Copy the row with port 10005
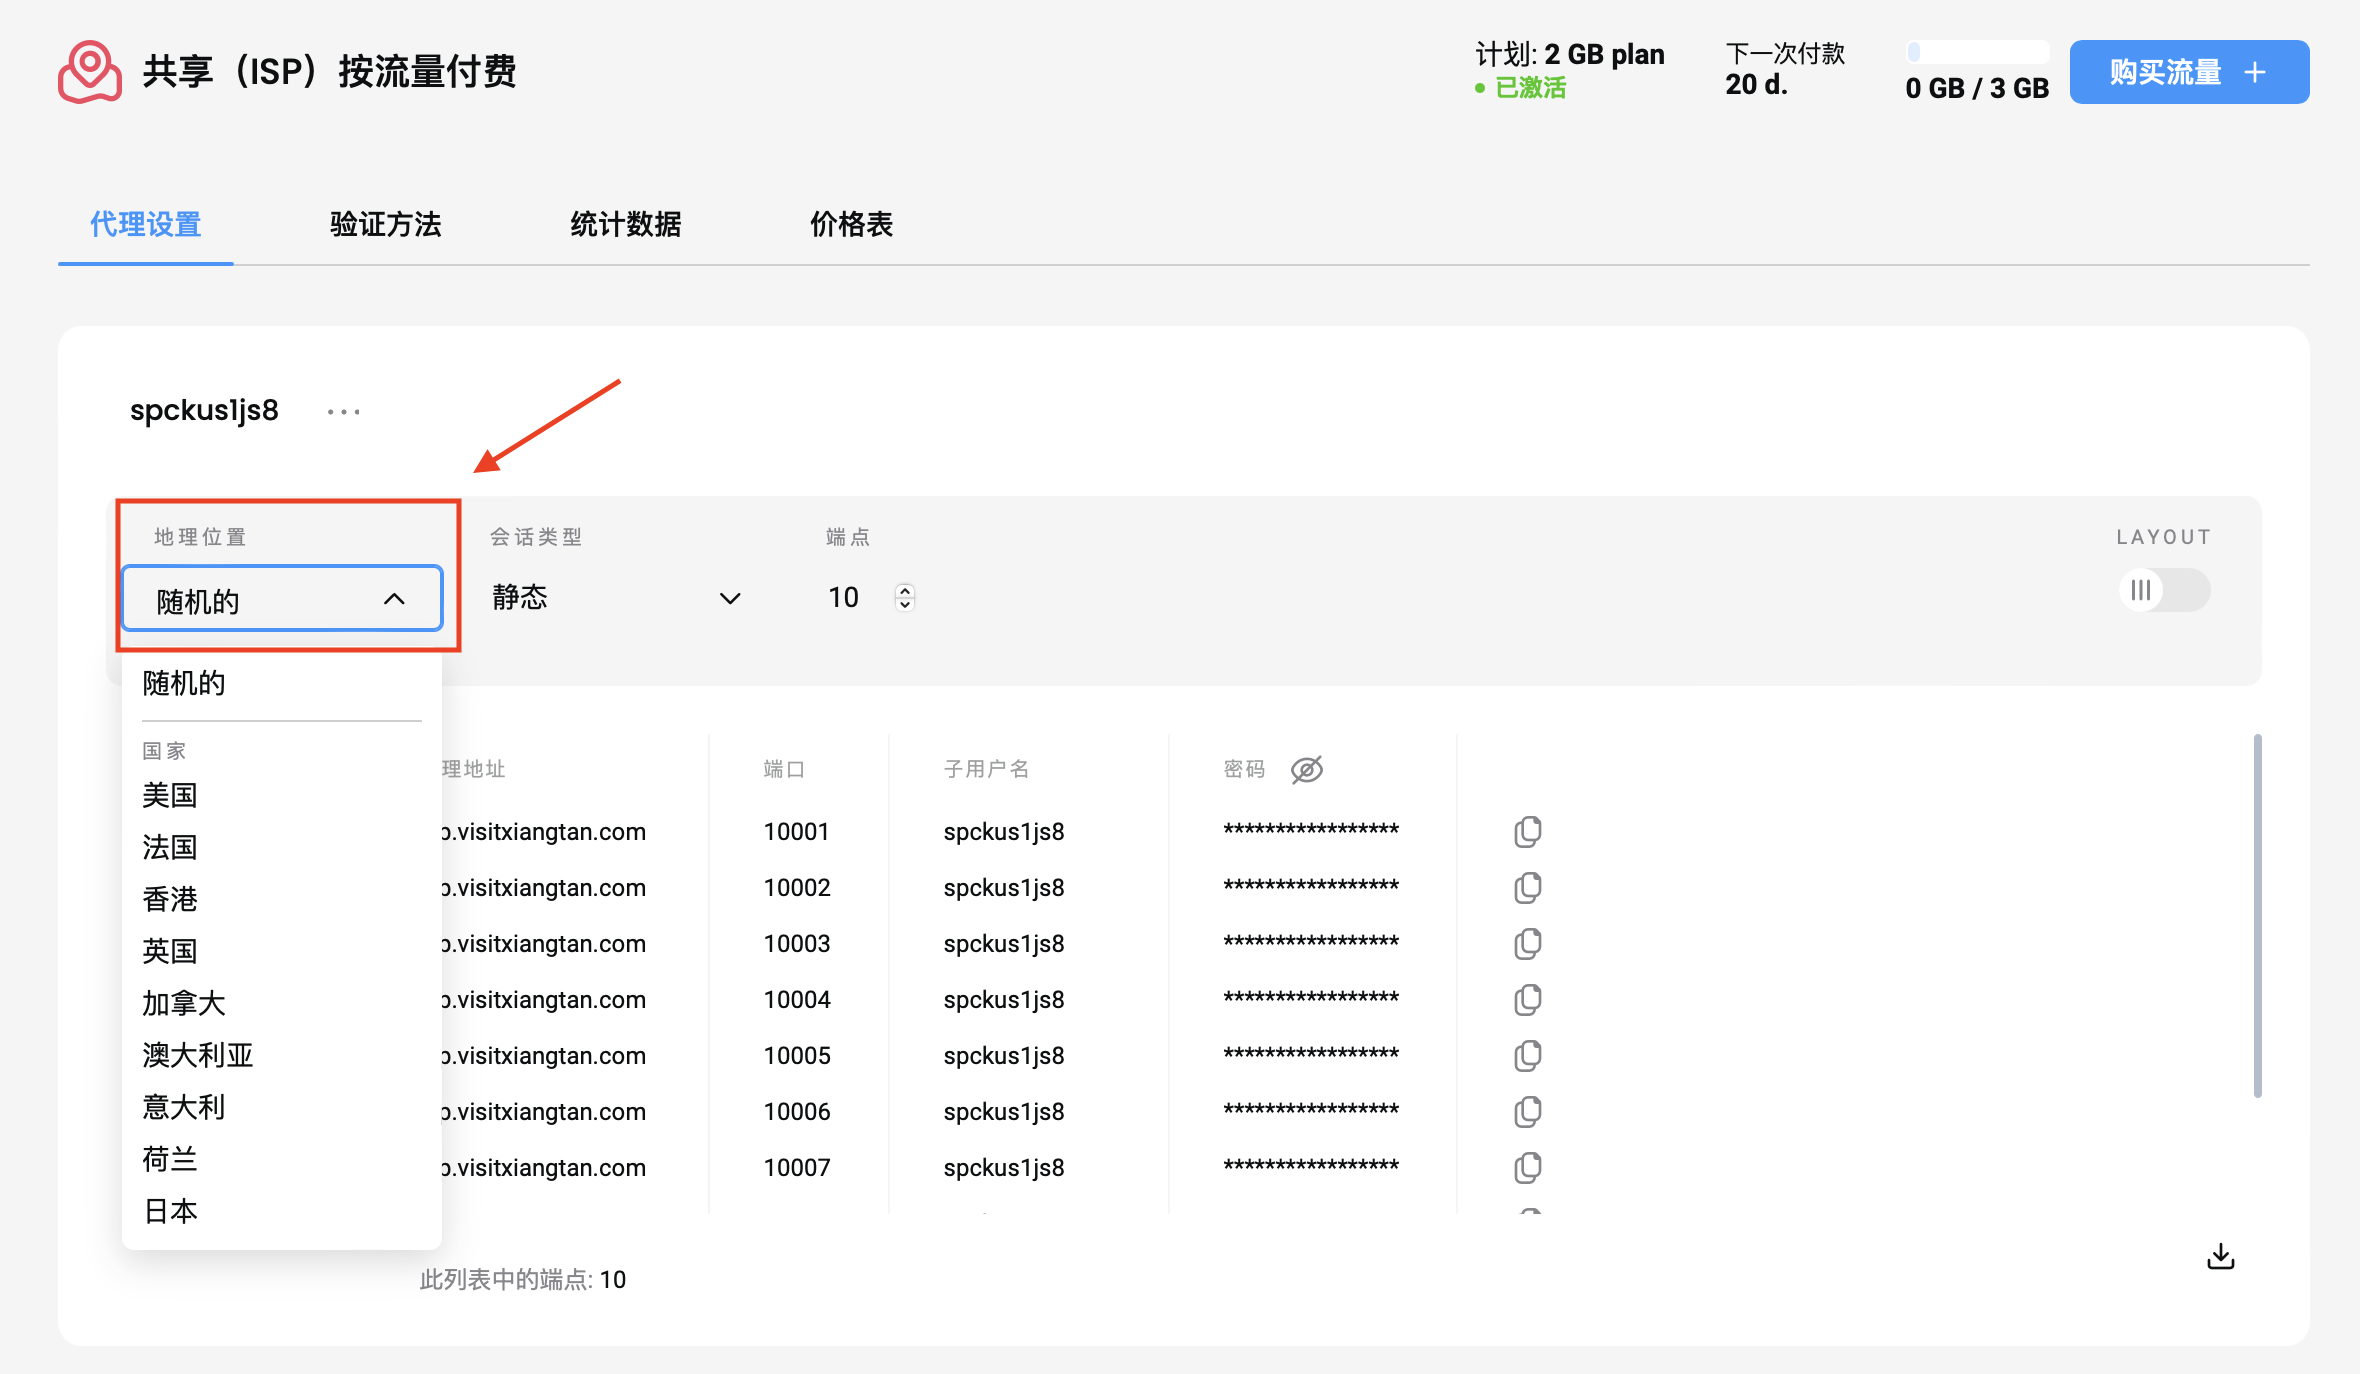Screen dimensions: 2360x1374 click(x=1527, y=1056)
